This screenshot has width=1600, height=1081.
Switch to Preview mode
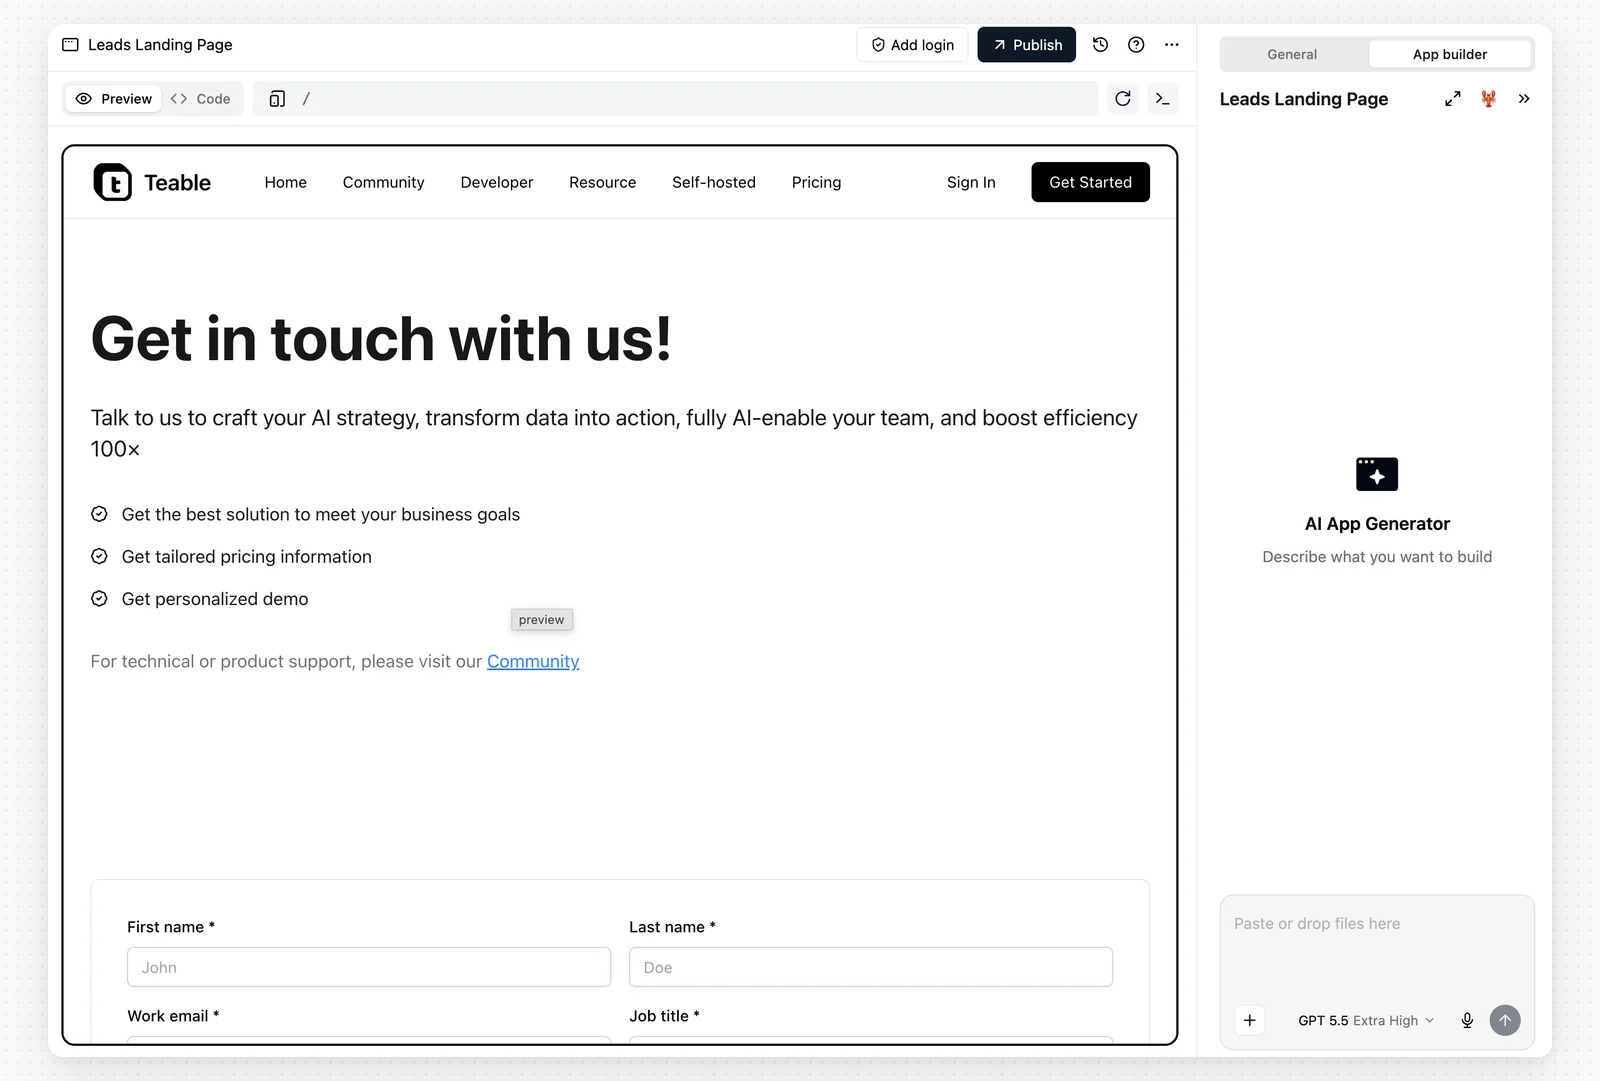tap(114, 99)
